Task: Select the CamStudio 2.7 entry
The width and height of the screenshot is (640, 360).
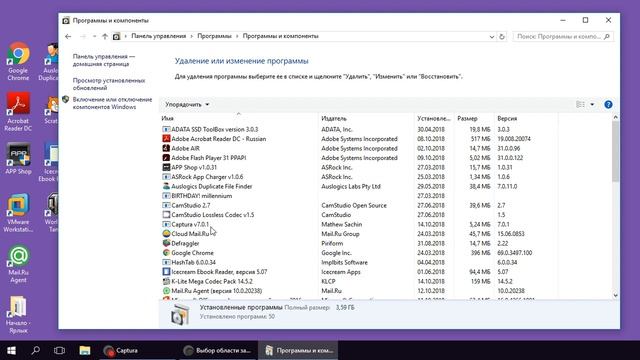Action: (191, 205)
